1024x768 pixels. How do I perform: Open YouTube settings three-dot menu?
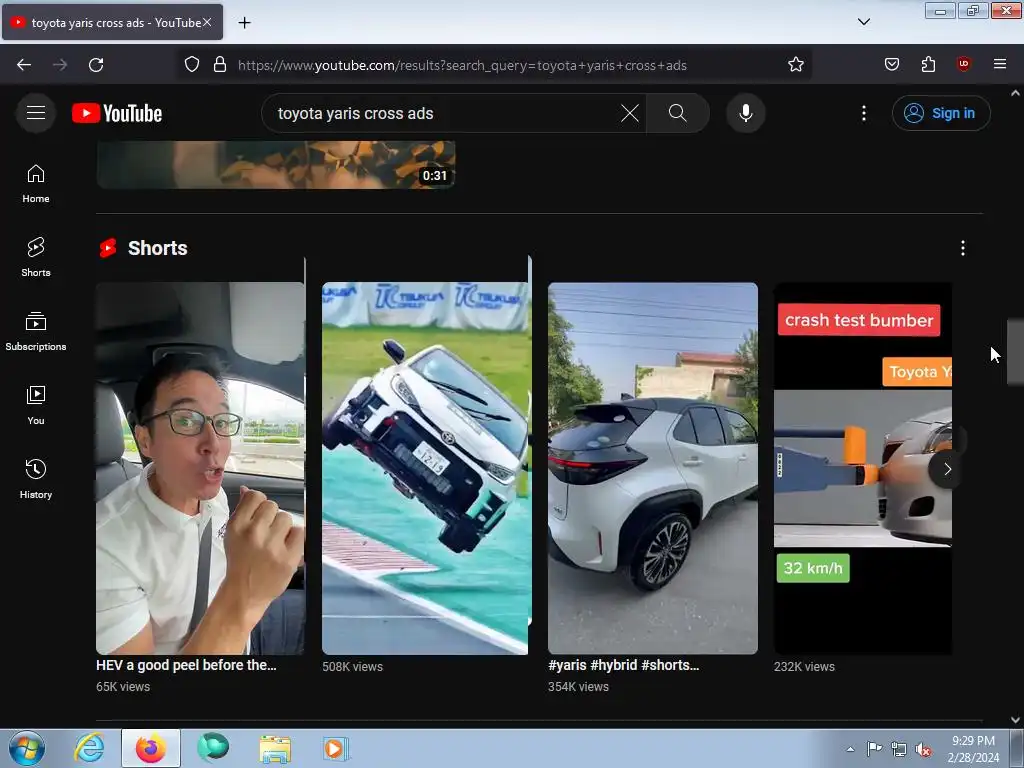coord(863,113)
